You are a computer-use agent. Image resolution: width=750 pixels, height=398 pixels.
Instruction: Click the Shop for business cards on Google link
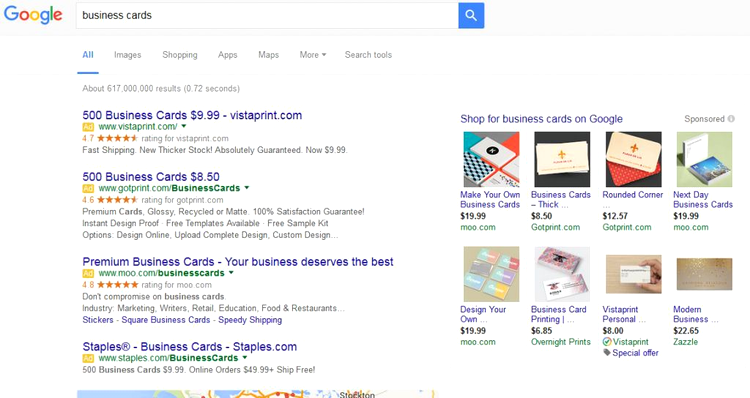pyautogui.click(x=541, y=119)
